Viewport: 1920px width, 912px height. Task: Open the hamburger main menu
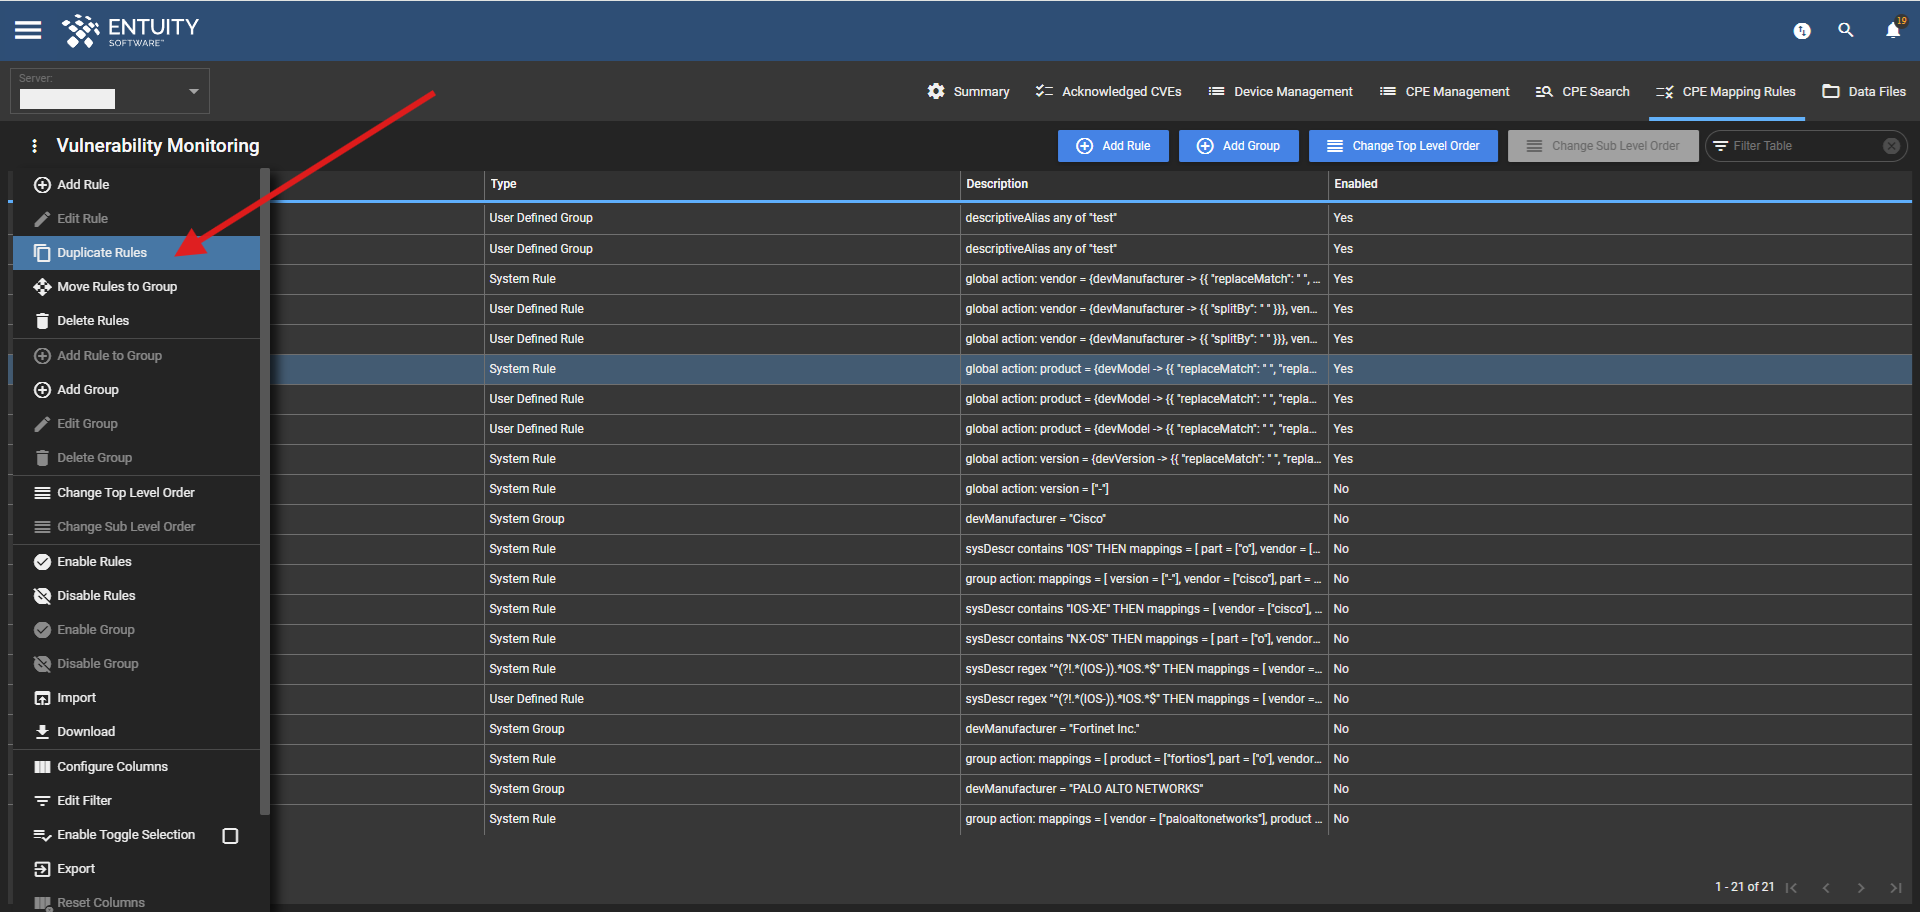pos(28,30)
